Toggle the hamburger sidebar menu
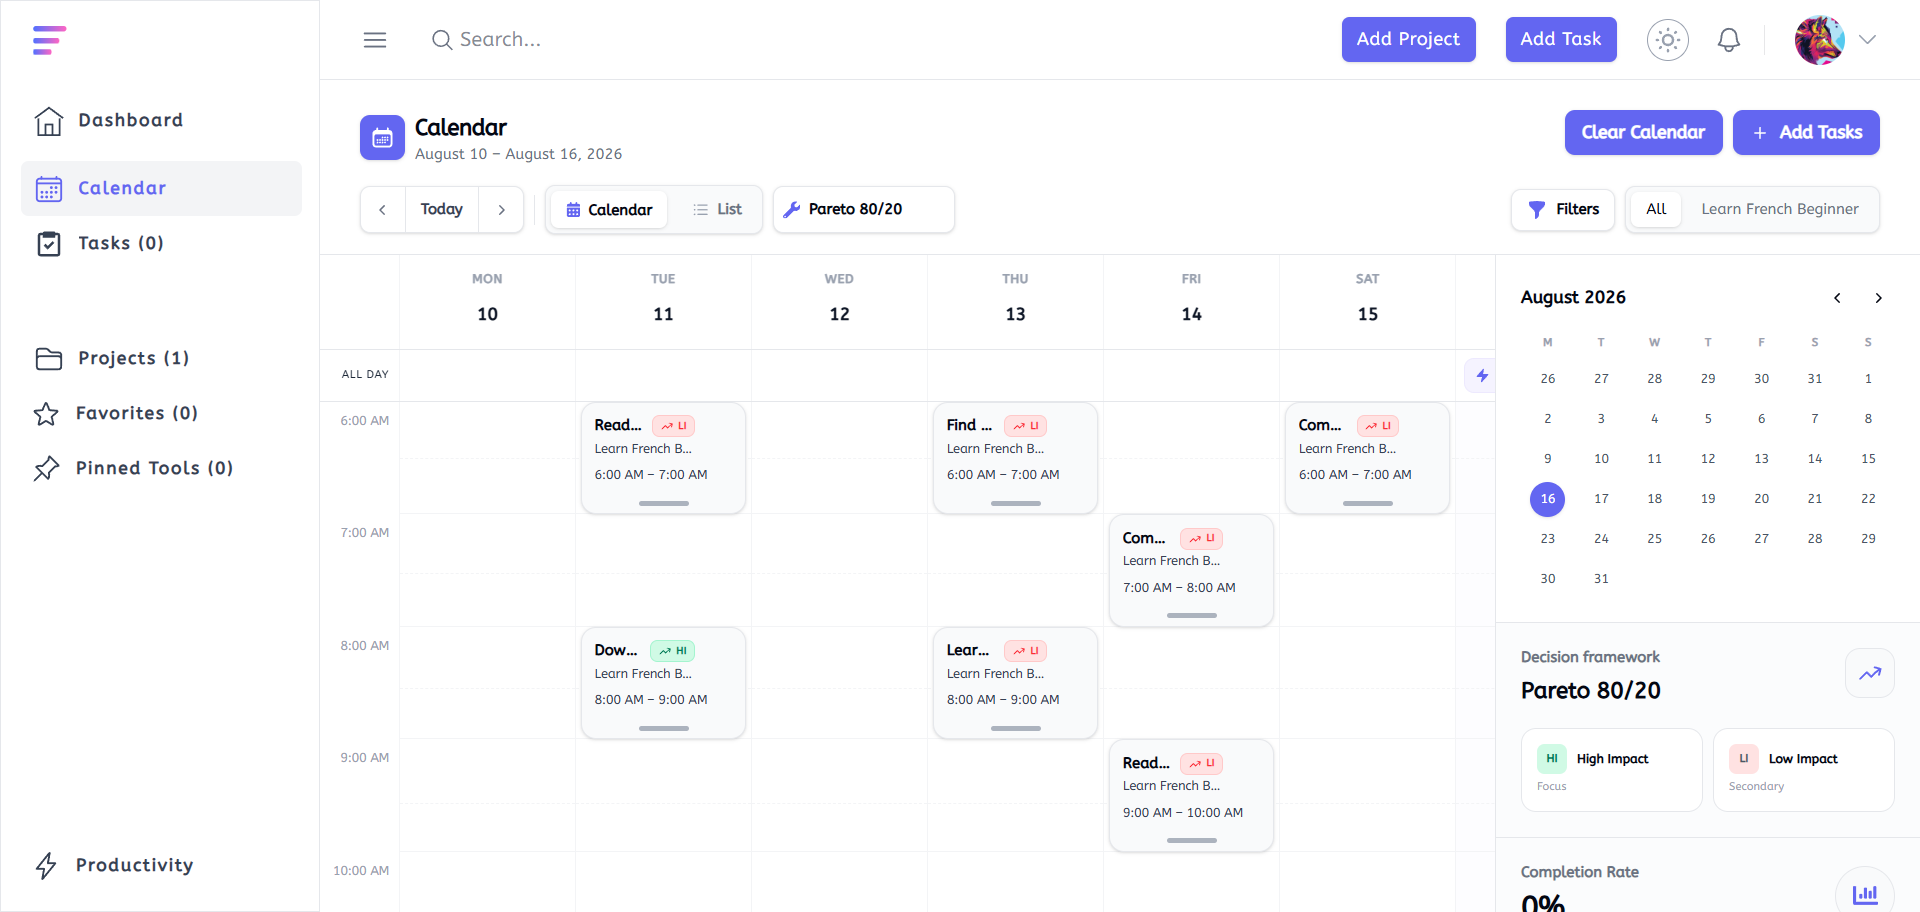 (x=375, y=40)
